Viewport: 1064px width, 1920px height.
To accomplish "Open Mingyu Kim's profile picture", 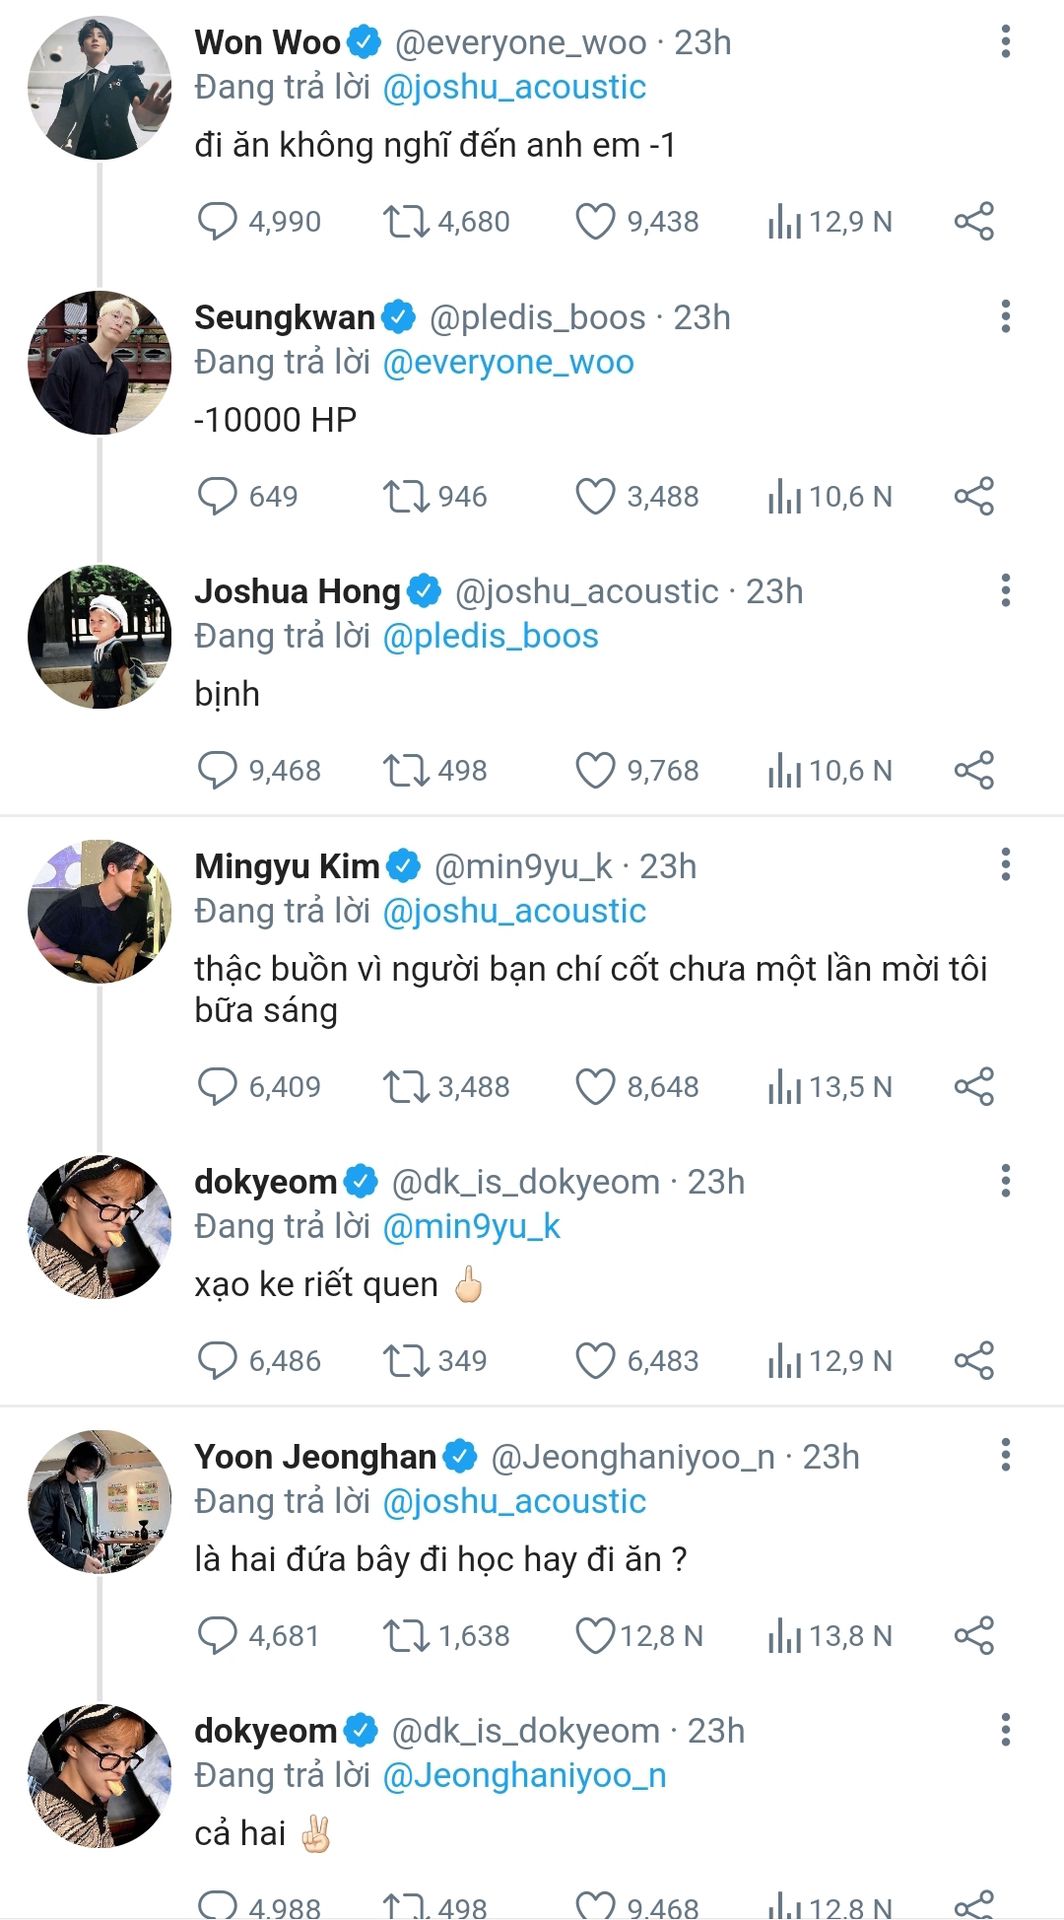I will pos(99,911).
